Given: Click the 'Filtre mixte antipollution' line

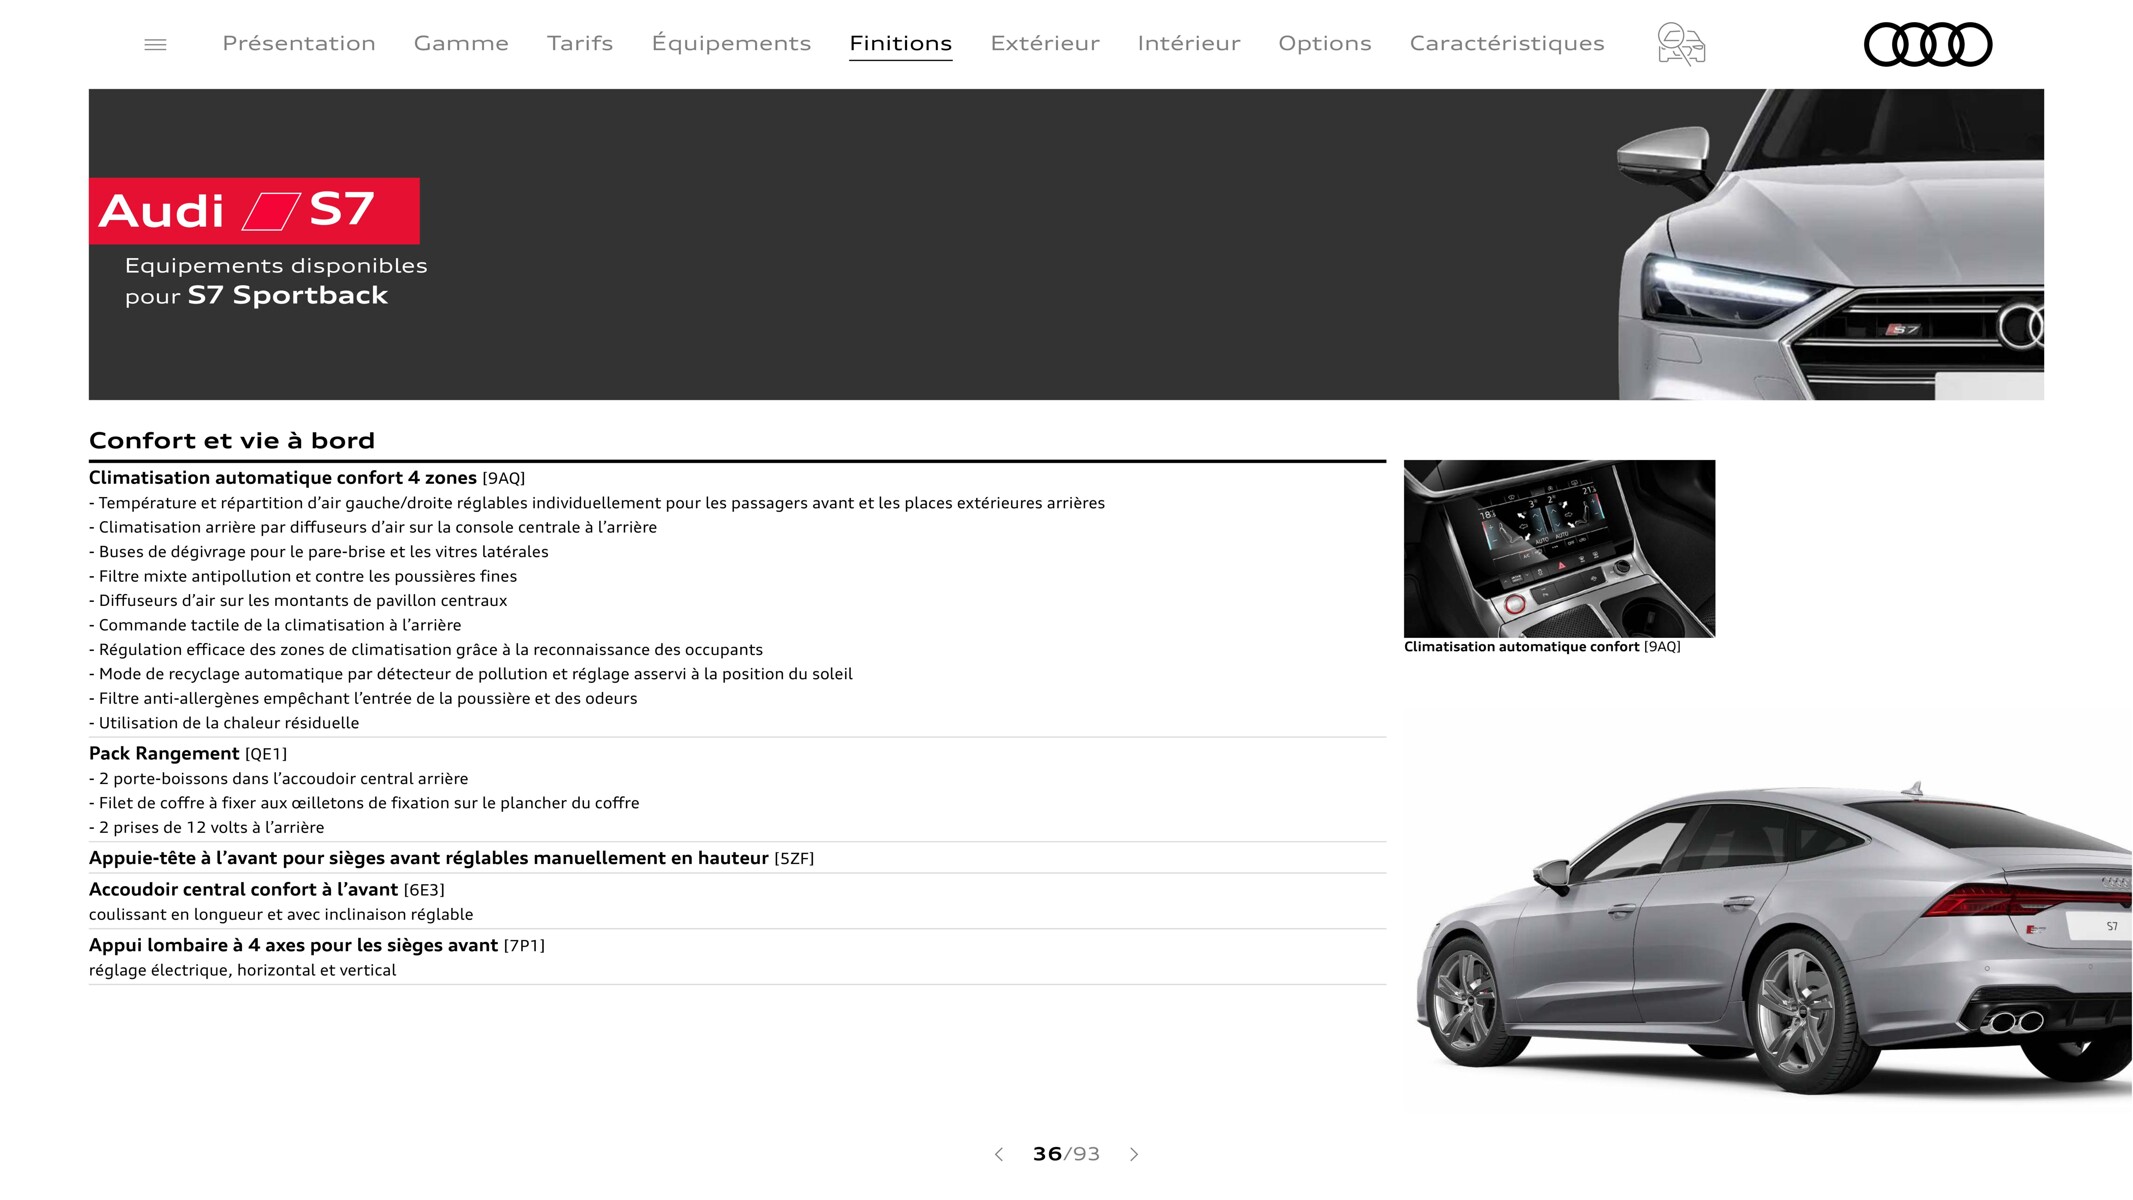Looking at the screenshot, I should (303, 576).
